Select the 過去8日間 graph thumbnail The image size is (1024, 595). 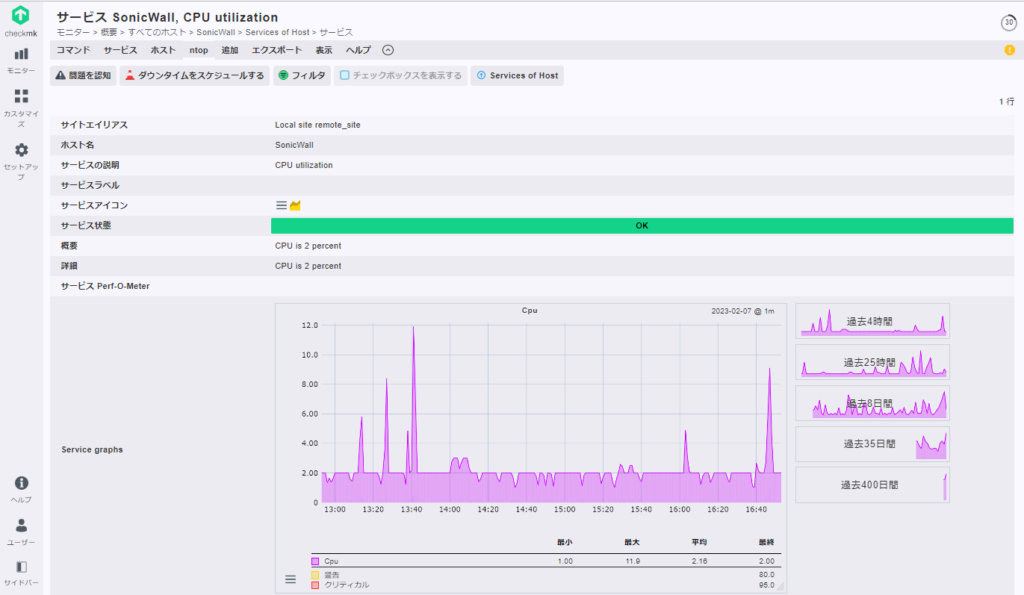(x=872, y=403)
